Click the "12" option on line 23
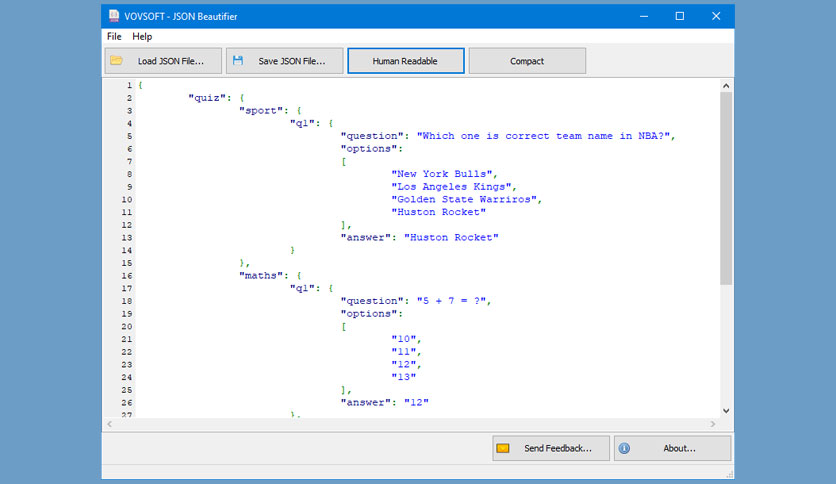Screen dimensions: 836x484 tap(404, 365)
